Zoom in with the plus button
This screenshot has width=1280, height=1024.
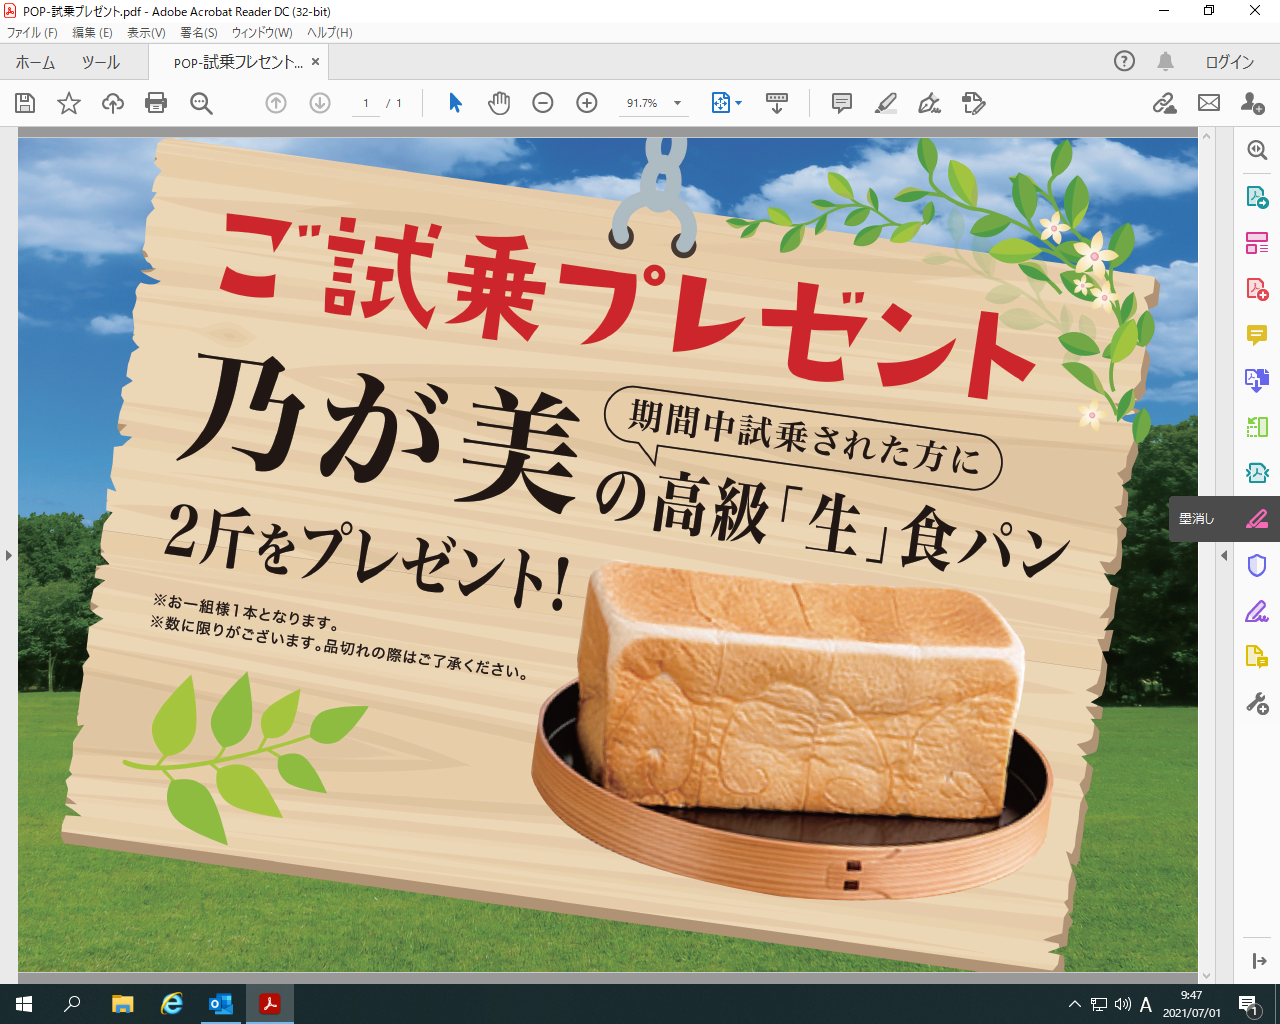coord(587,103)
